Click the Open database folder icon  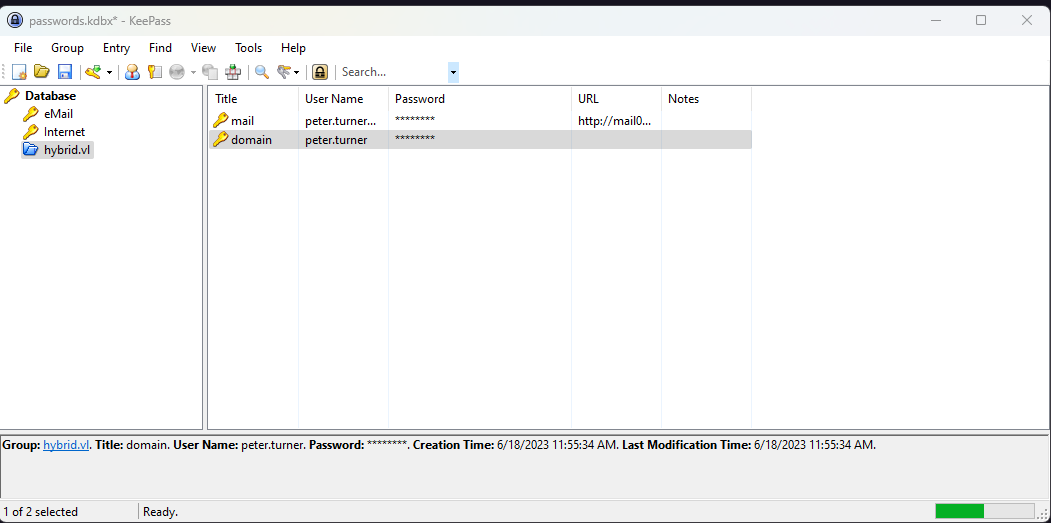(x=42, y=72)
